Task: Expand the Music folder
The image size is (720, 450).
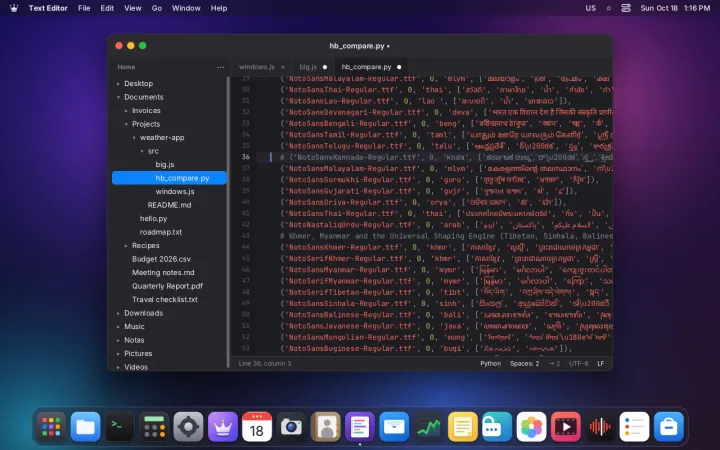Action: tap(118, 326)
